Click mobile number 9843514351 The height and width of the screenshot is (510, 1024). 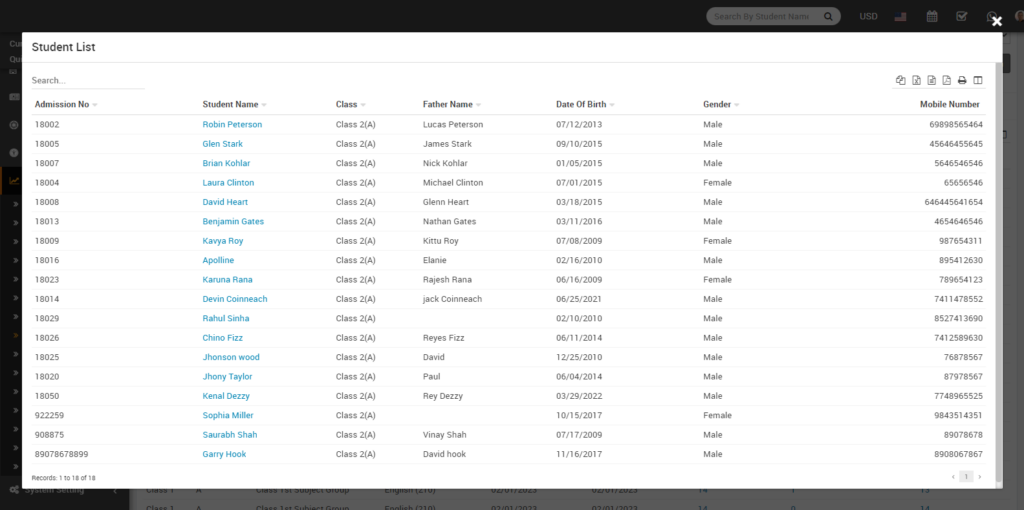958,415
